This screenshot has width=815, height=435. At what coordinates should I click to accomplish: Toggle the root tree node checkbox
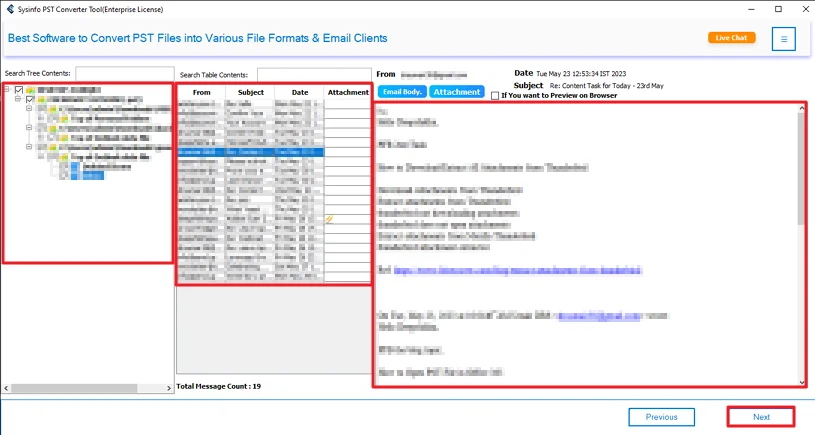tap(19, 90)
